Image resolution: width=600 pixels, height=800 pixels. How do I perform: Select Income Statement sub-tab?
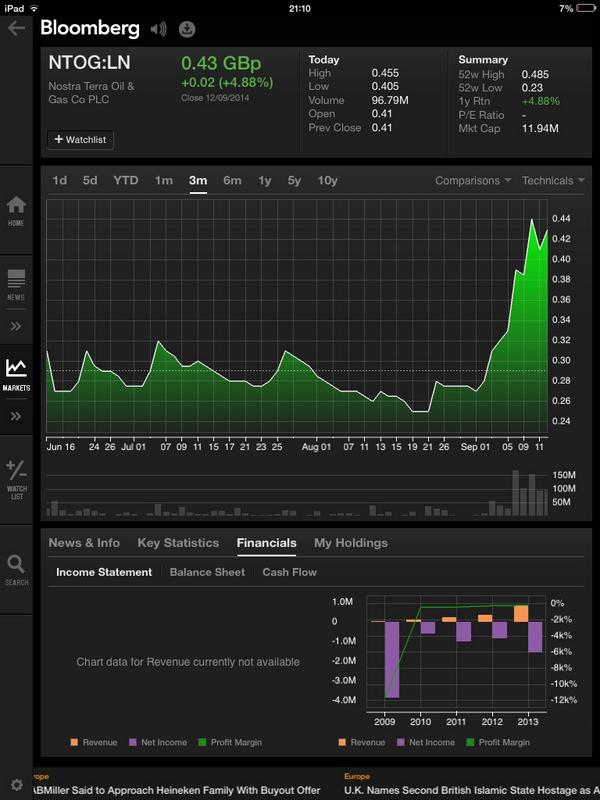[x=104, y=572]
